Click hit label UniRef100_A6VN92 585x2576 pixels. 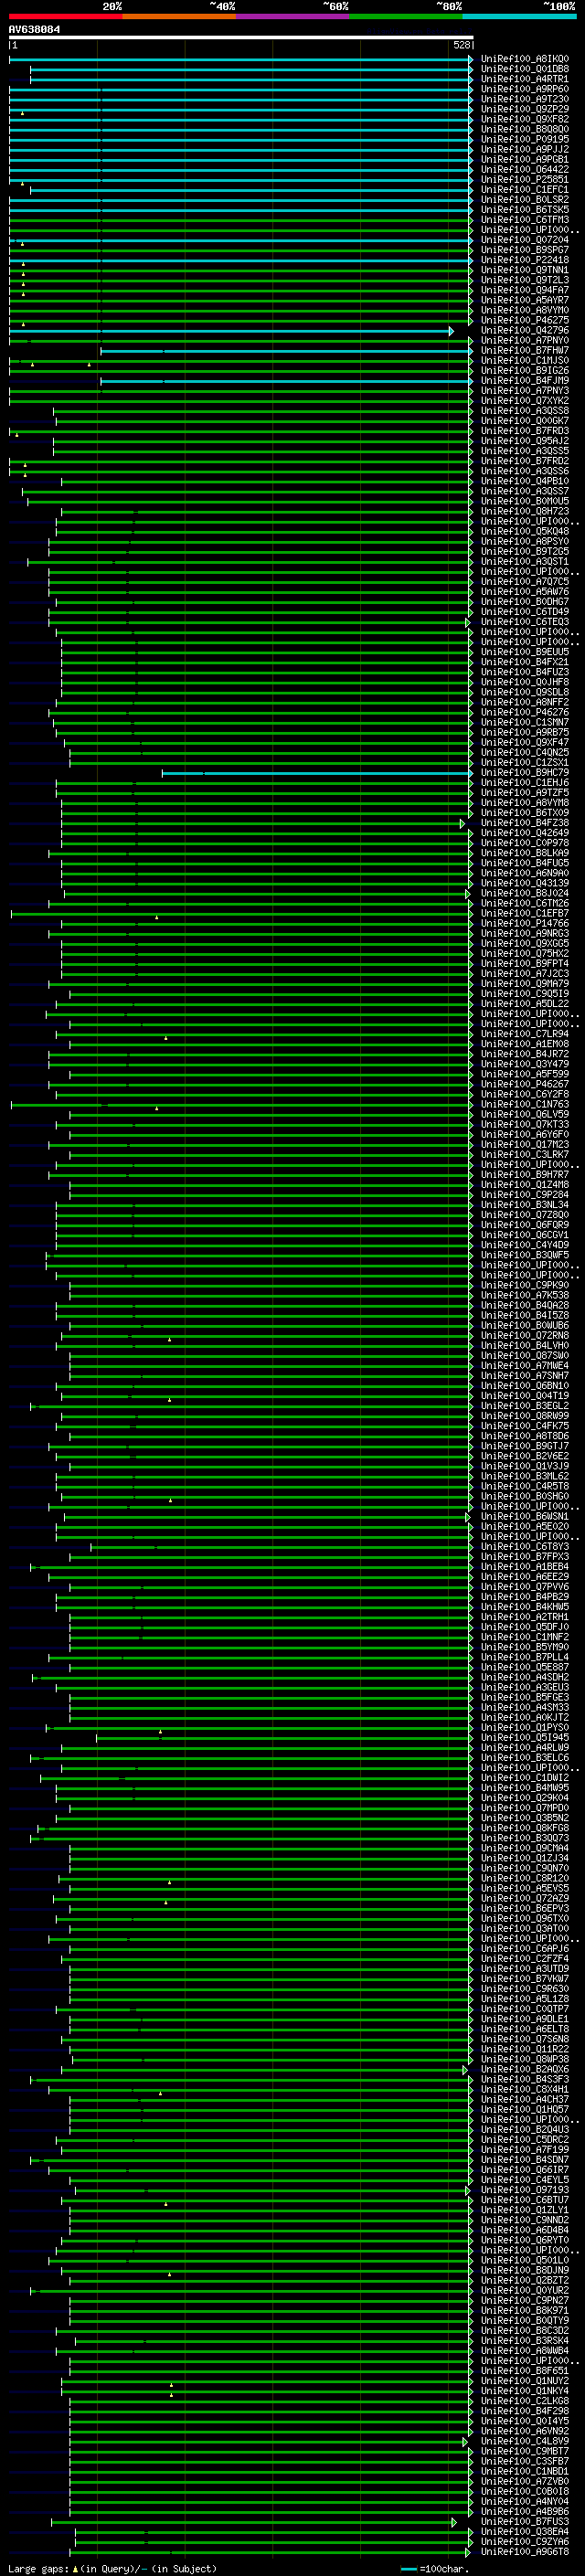524,2431
